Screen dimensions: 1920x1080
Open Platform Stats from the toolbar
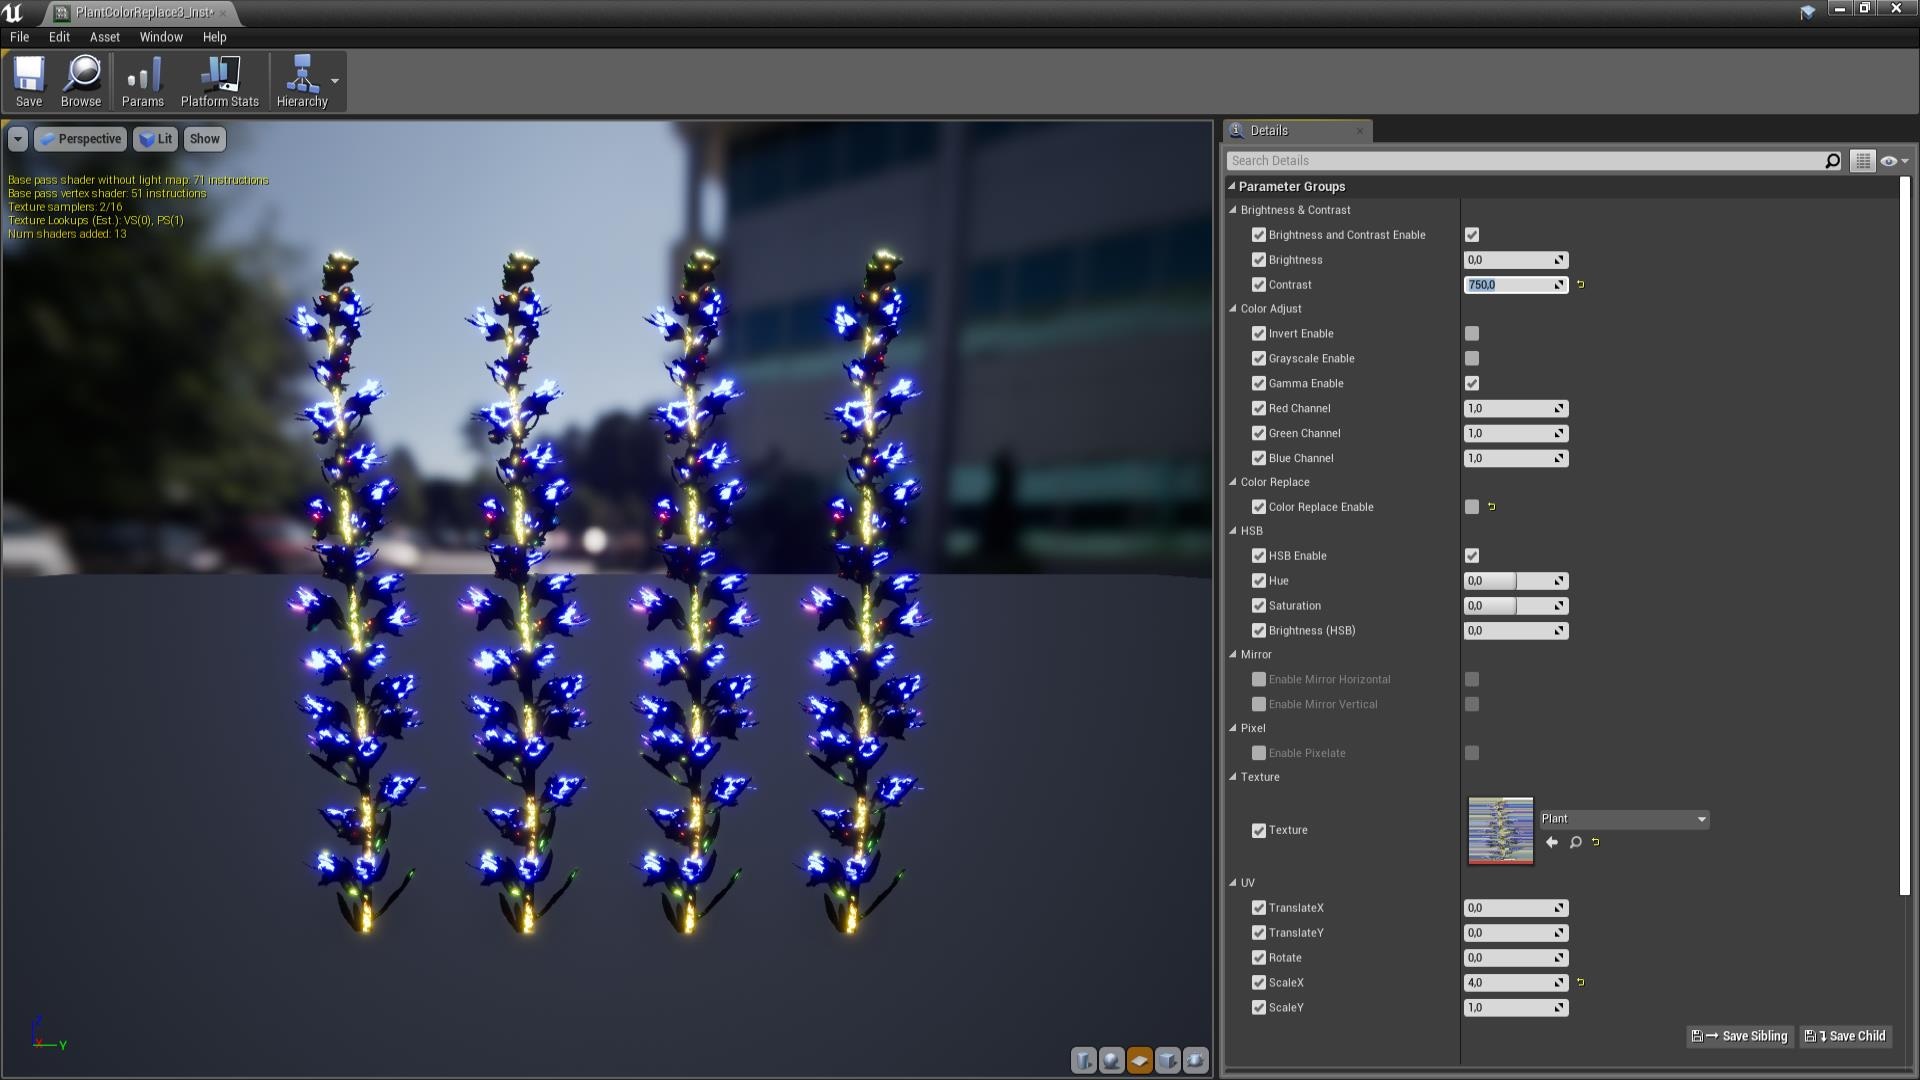[x=219, y=80]
